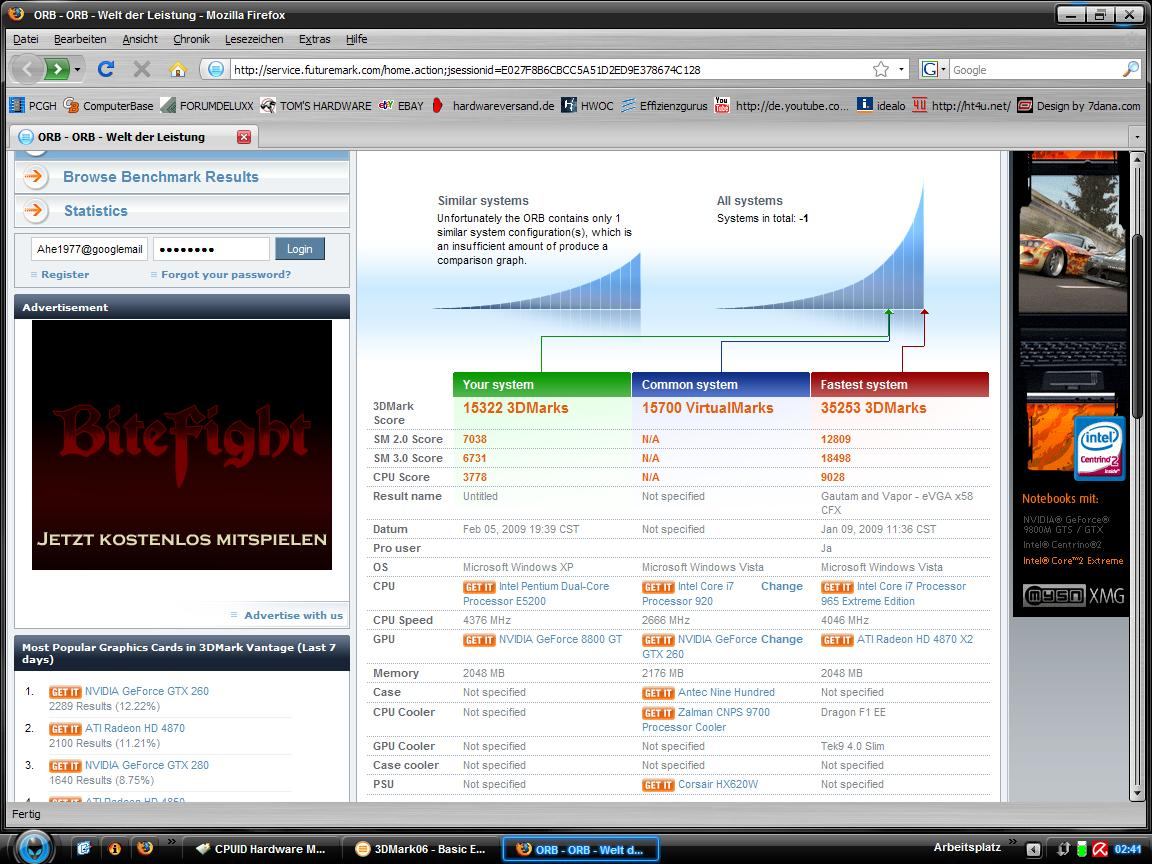This screenshot has width=1152, height=864.
Task: Open the Chronik menu
Action: click(191, 39)
